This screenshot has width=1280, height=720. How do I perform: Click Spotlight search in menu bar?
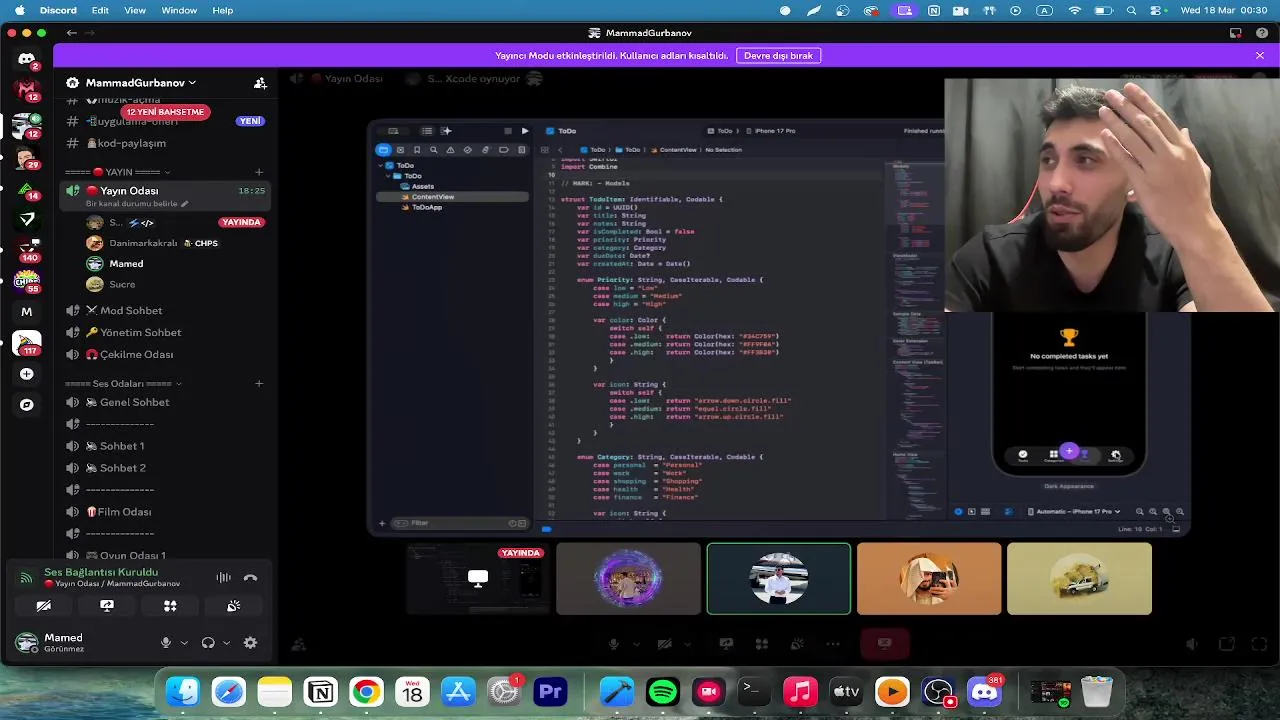click(1132, 10)
